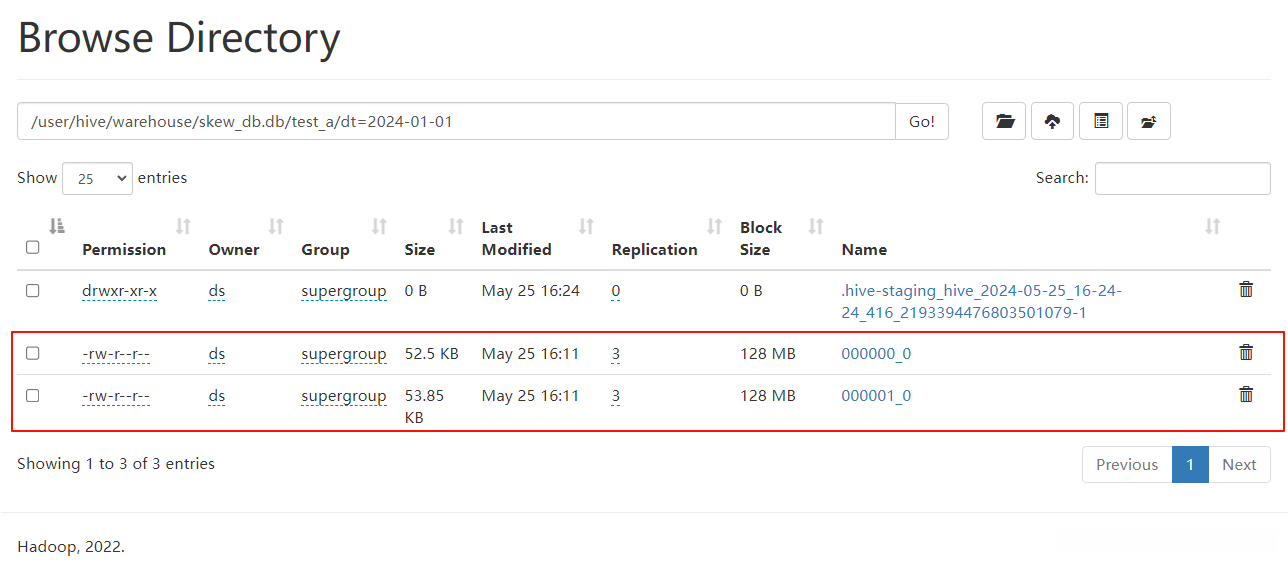Viewport: 1288px width, 562px height.
Task: Sort the table by Size column
Action: point(421,249)
